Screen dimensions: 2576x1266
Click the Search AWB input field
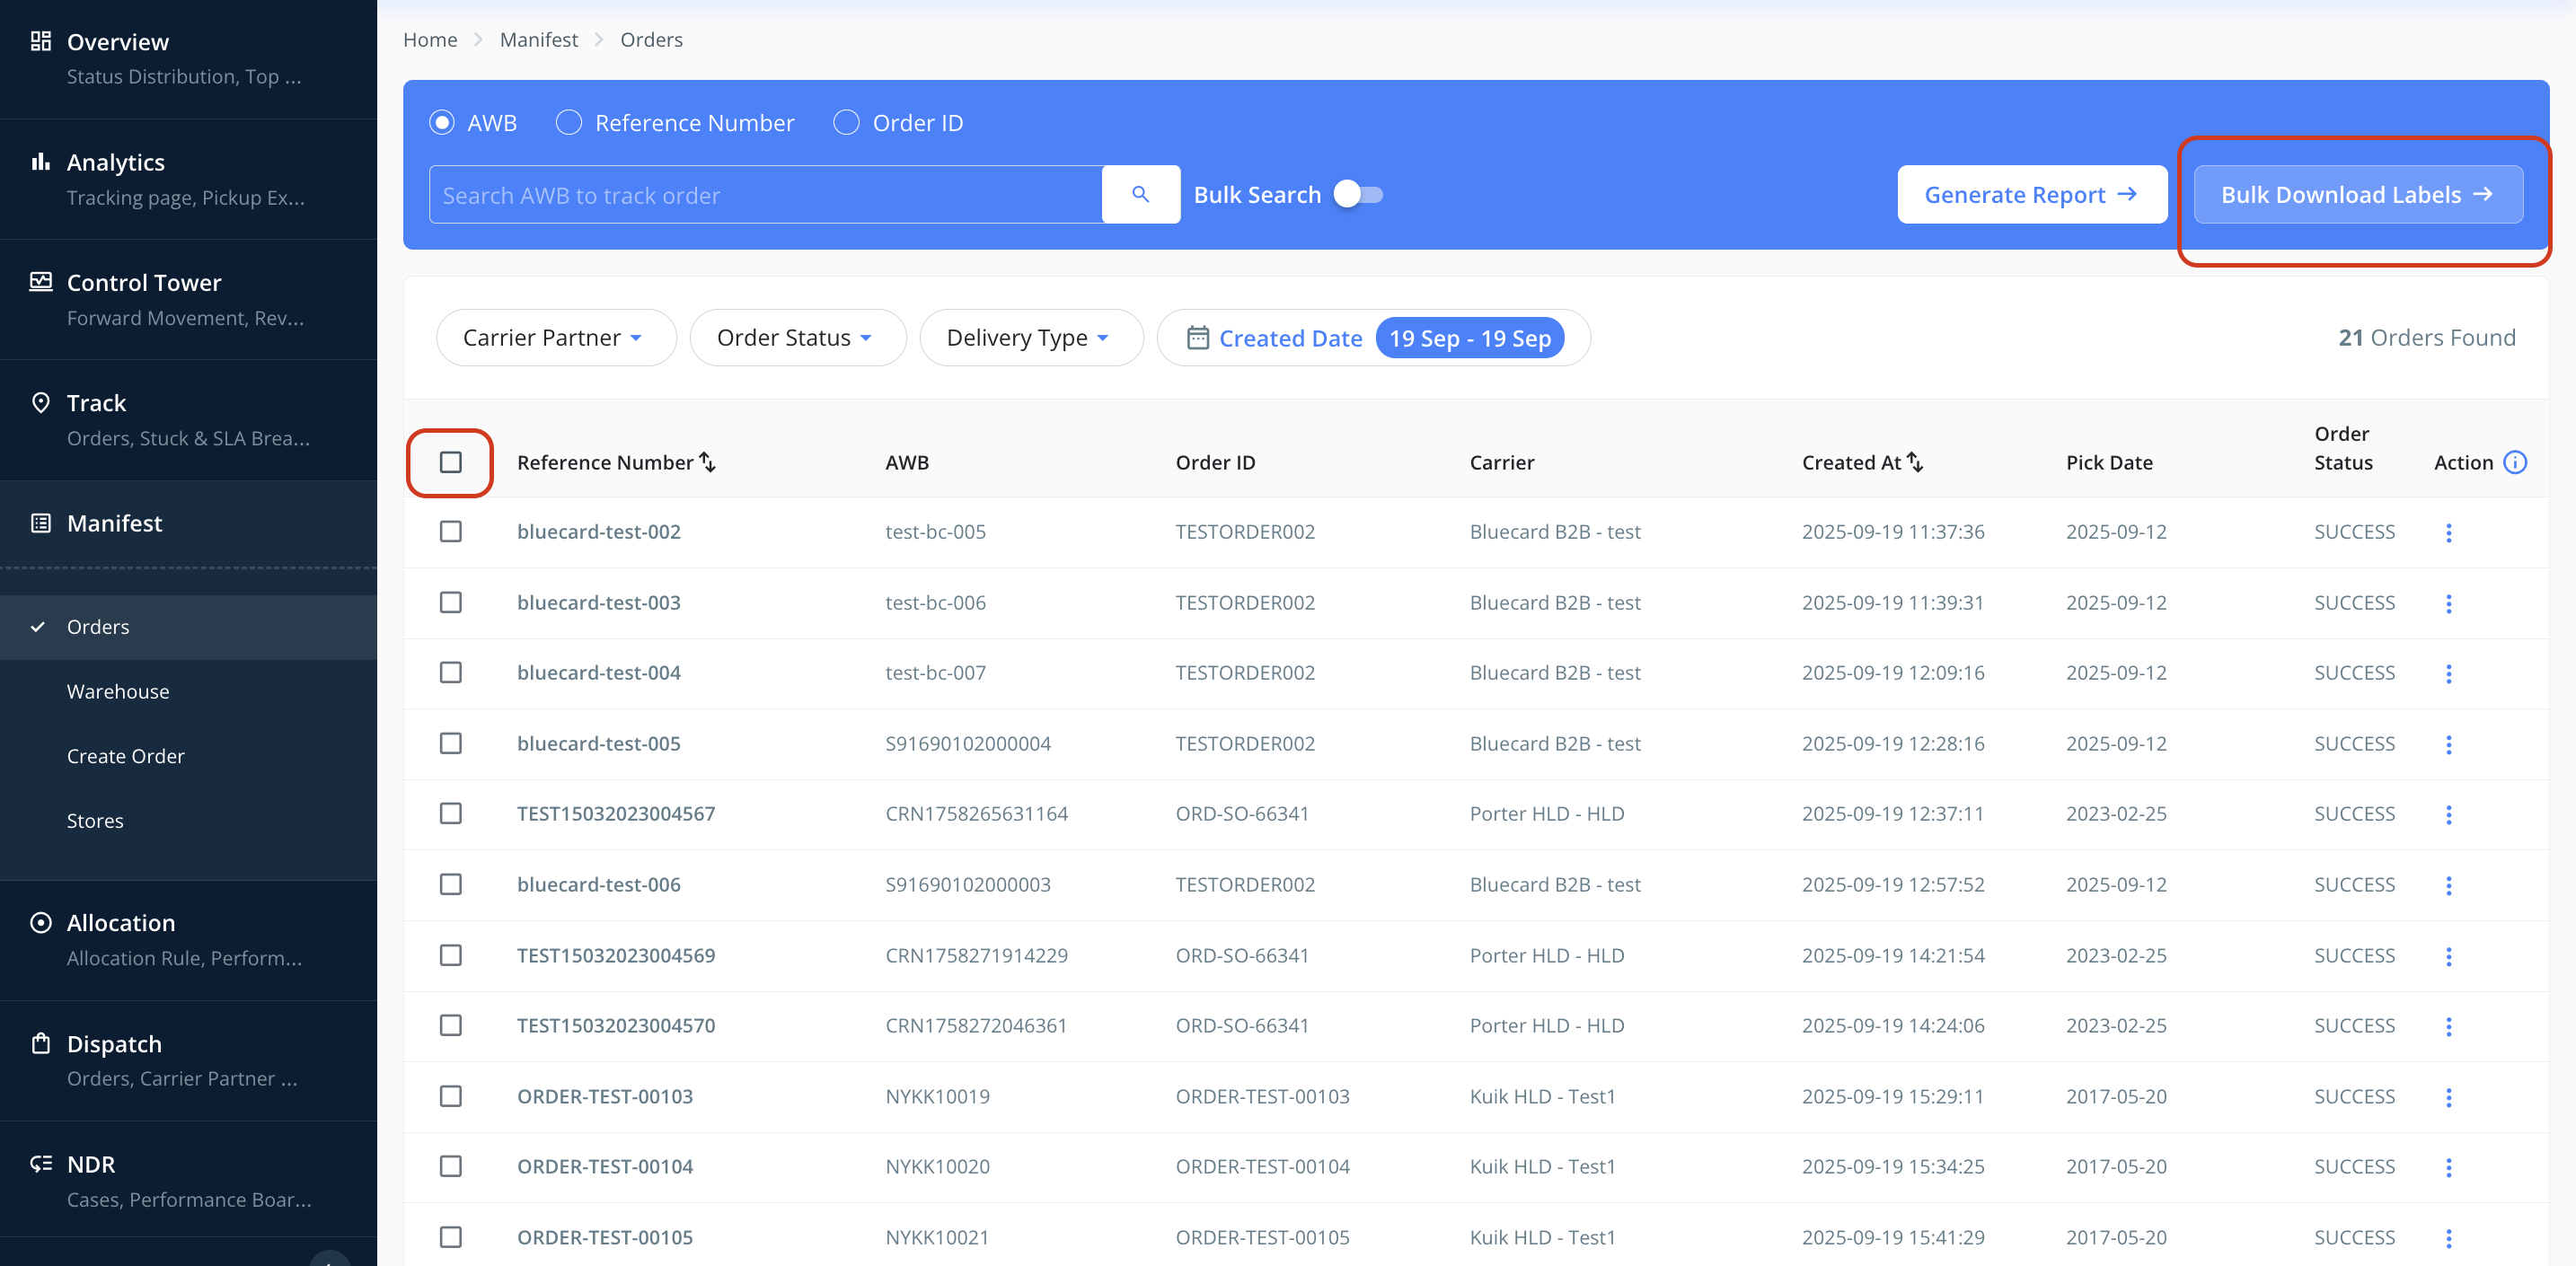[765, 194]
